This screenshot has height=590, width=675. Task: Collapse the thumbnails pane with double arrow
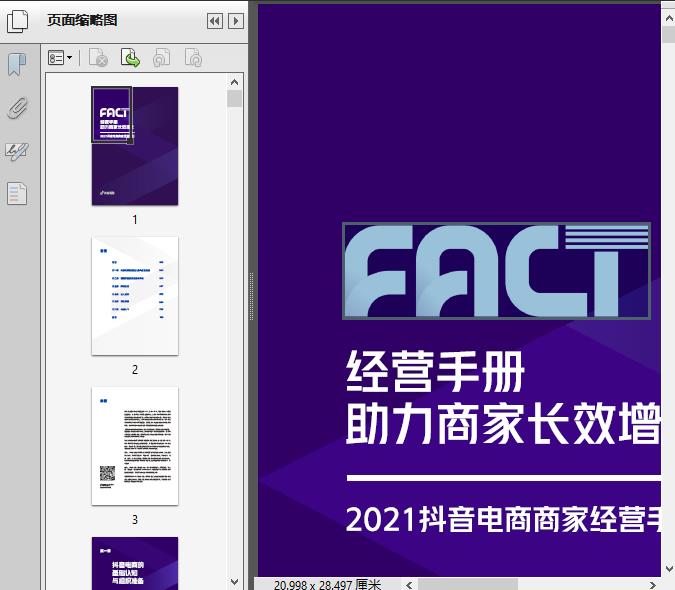pos(215,21)
